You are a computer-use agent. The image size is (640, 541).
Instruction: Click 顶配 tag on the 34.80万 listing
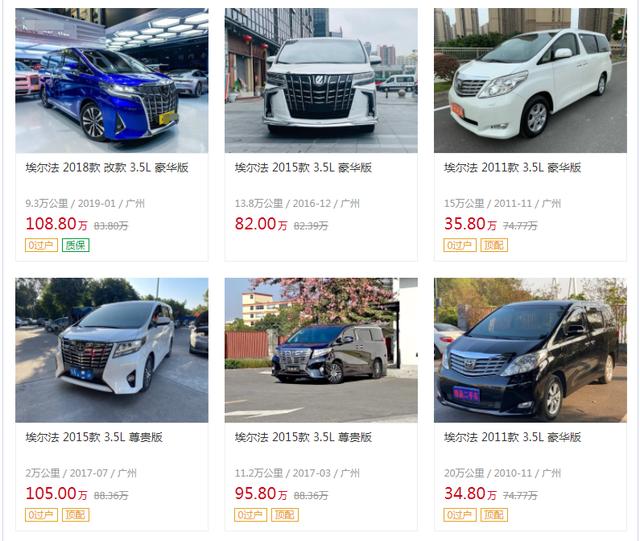(494, 515)
